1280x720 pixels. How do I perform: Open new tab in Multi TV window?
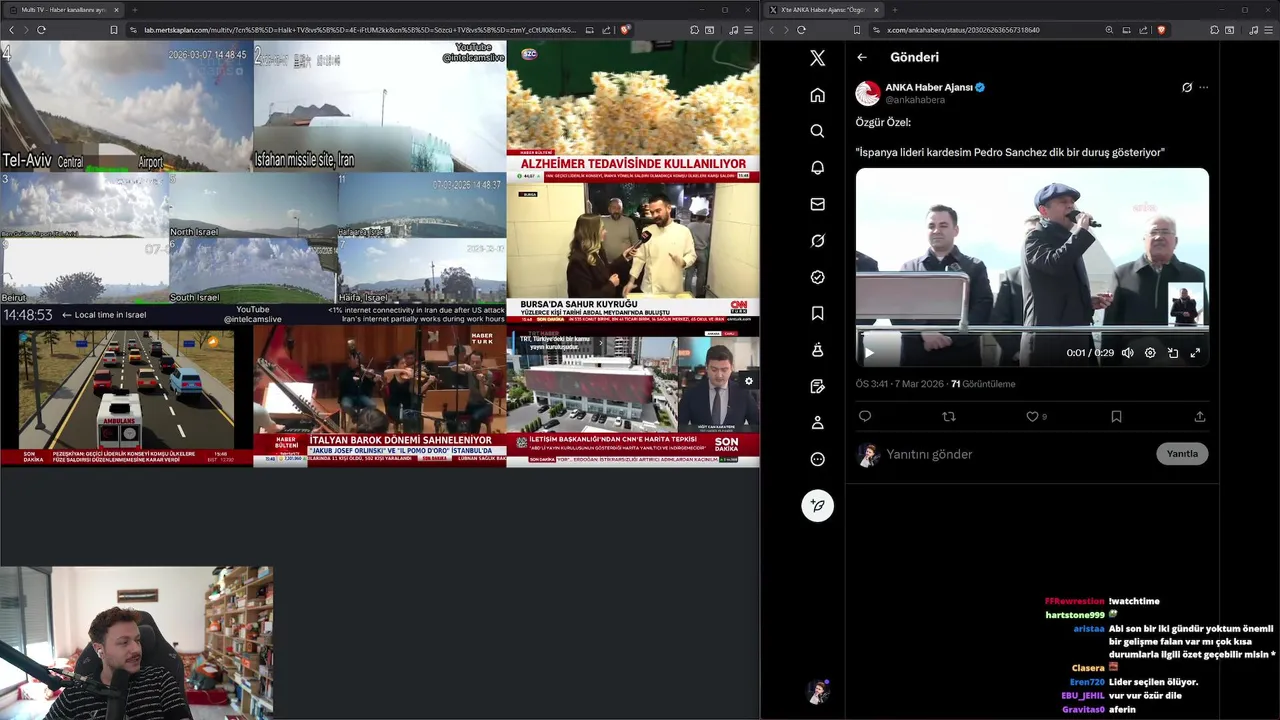pyautogui.click(x=135, y=10)
